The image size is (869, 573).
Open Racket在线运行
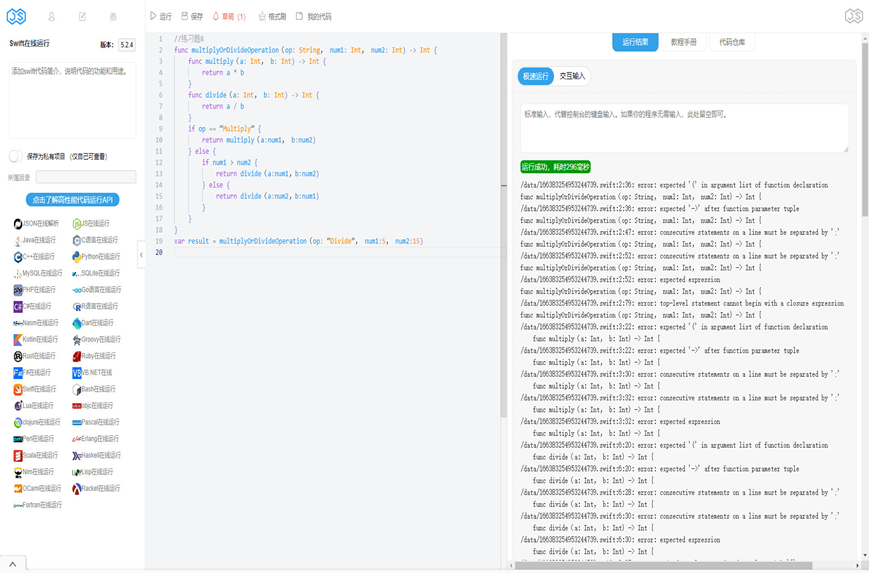tap(96, 489)
